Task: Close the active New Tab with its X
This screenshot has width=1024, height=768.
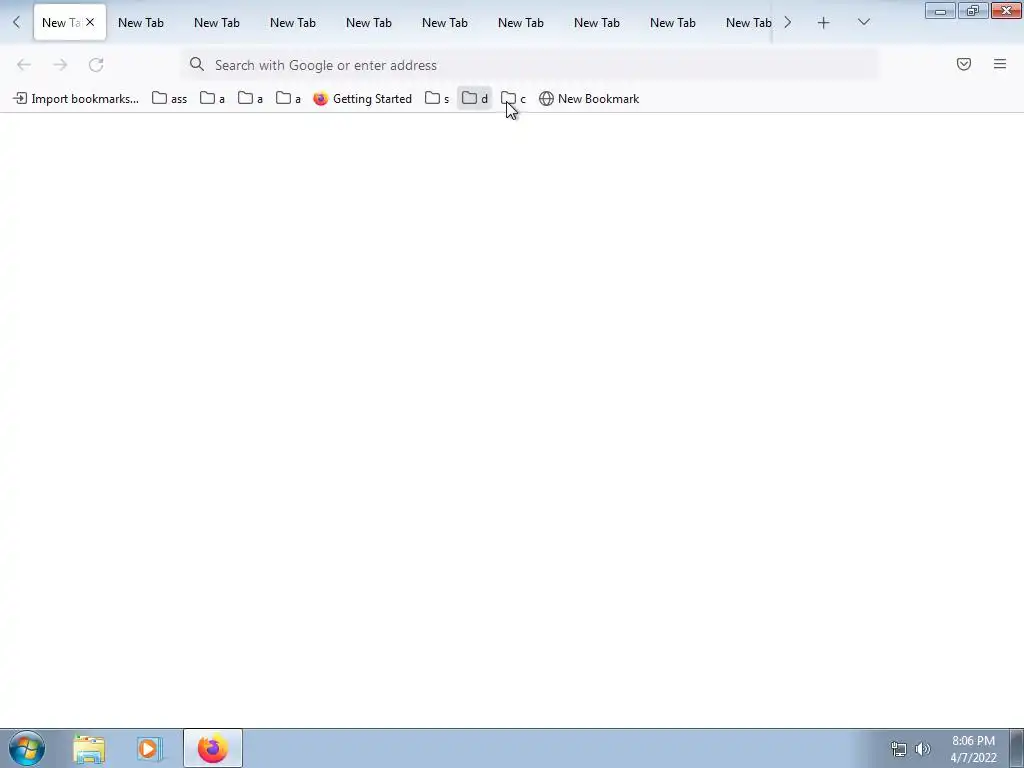Action: click(x=90, y=22)
